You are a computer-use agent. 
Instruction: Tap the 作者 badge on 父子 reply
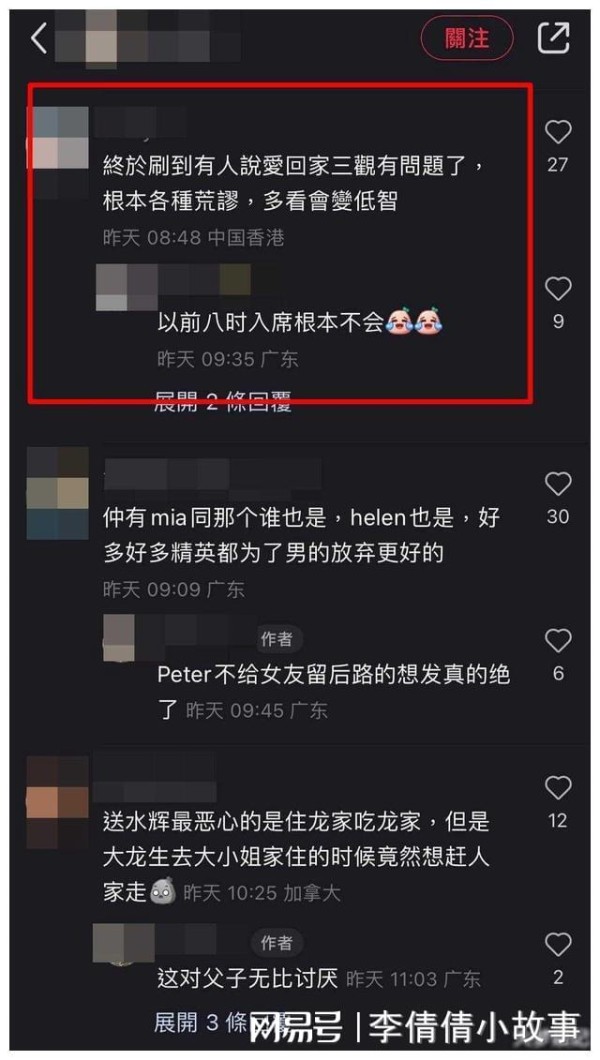(276, 942)
